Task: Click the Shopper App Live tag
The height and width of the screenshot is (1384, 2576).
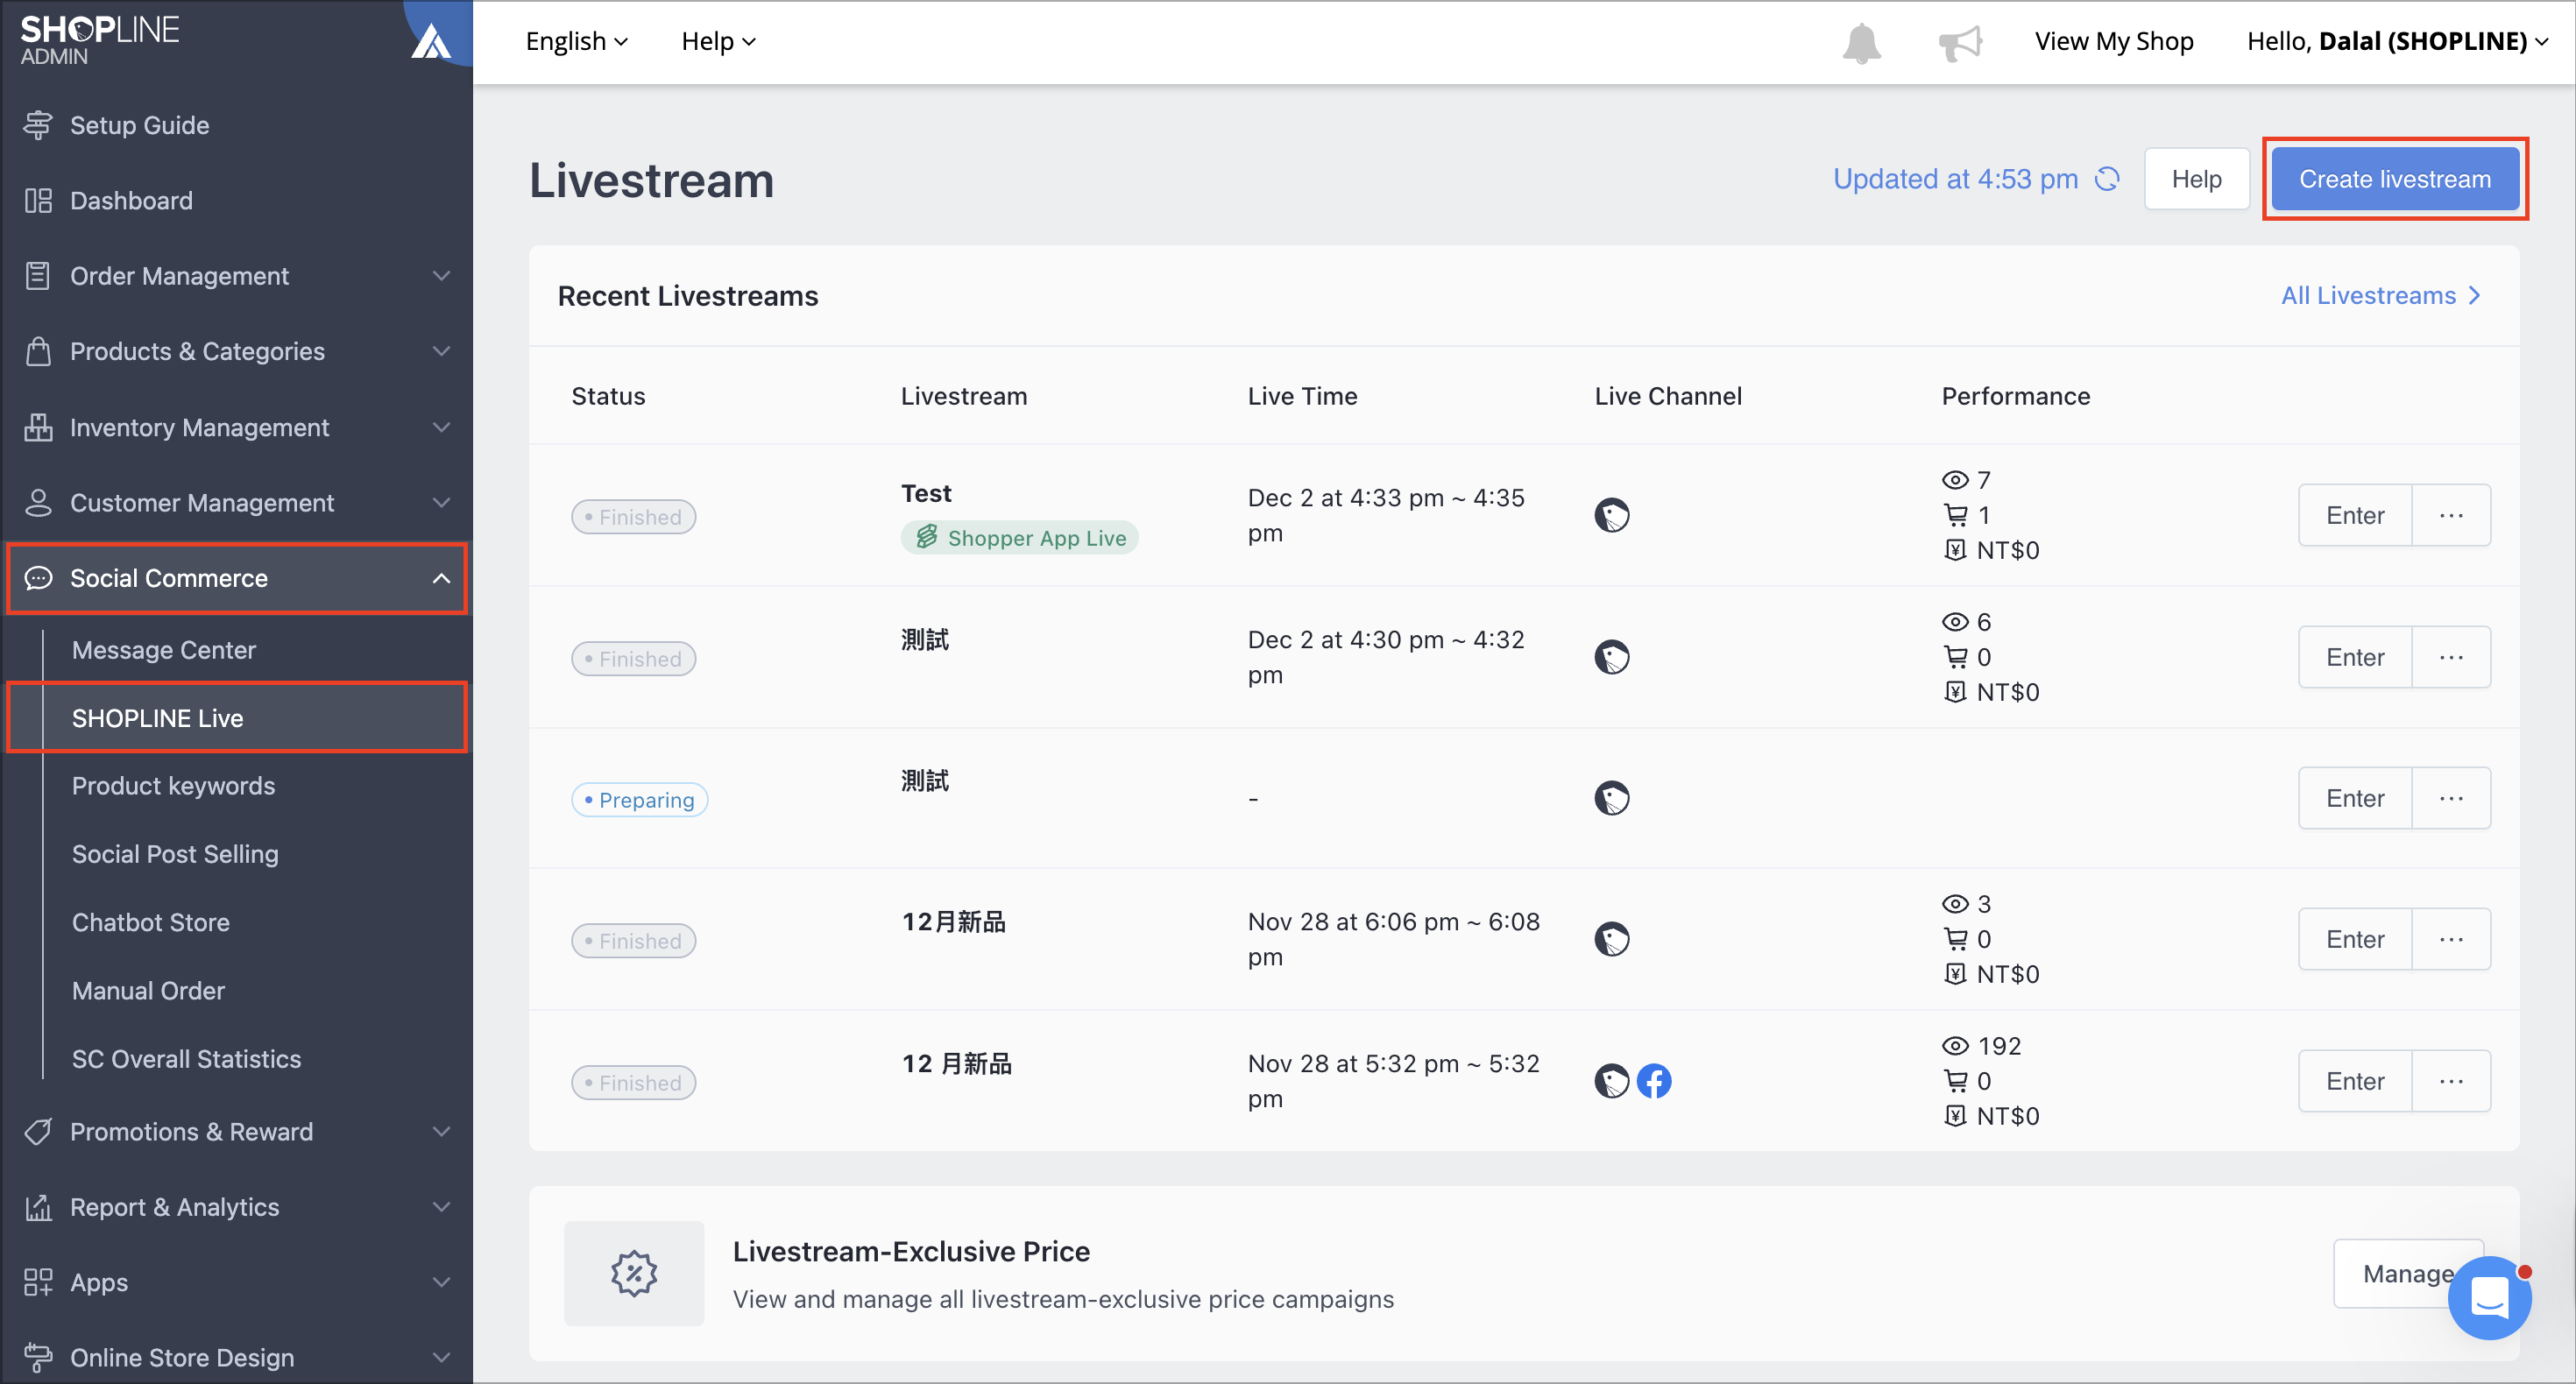Action: click(1019, 538)
